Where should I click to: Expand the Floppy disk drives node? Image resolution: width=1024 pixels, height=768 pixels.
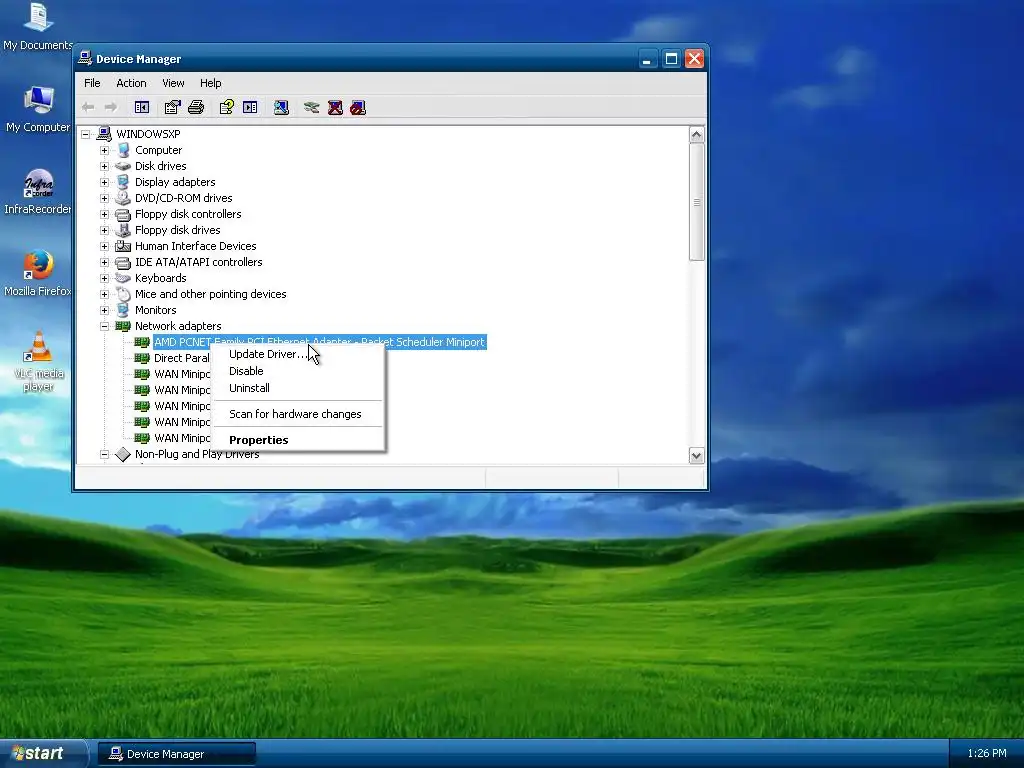(104, 230)
